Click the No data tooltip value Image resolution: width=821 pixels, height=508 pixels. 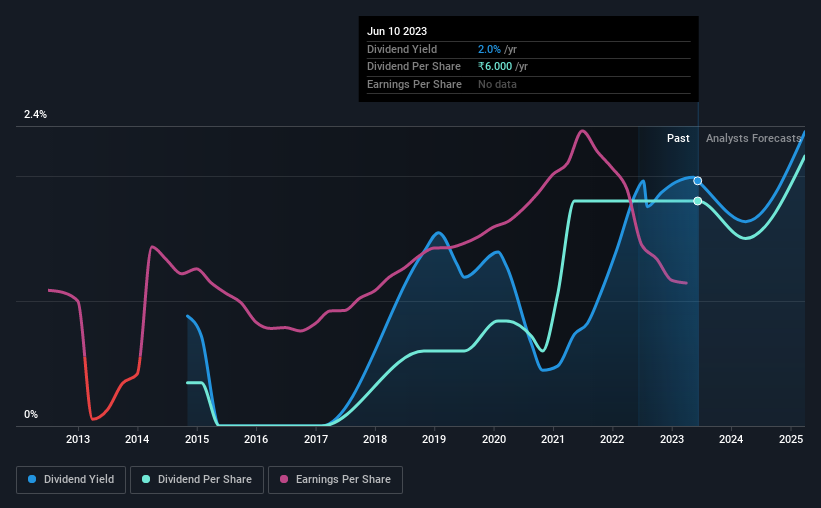pyautogui.click(x=497, y=84)
